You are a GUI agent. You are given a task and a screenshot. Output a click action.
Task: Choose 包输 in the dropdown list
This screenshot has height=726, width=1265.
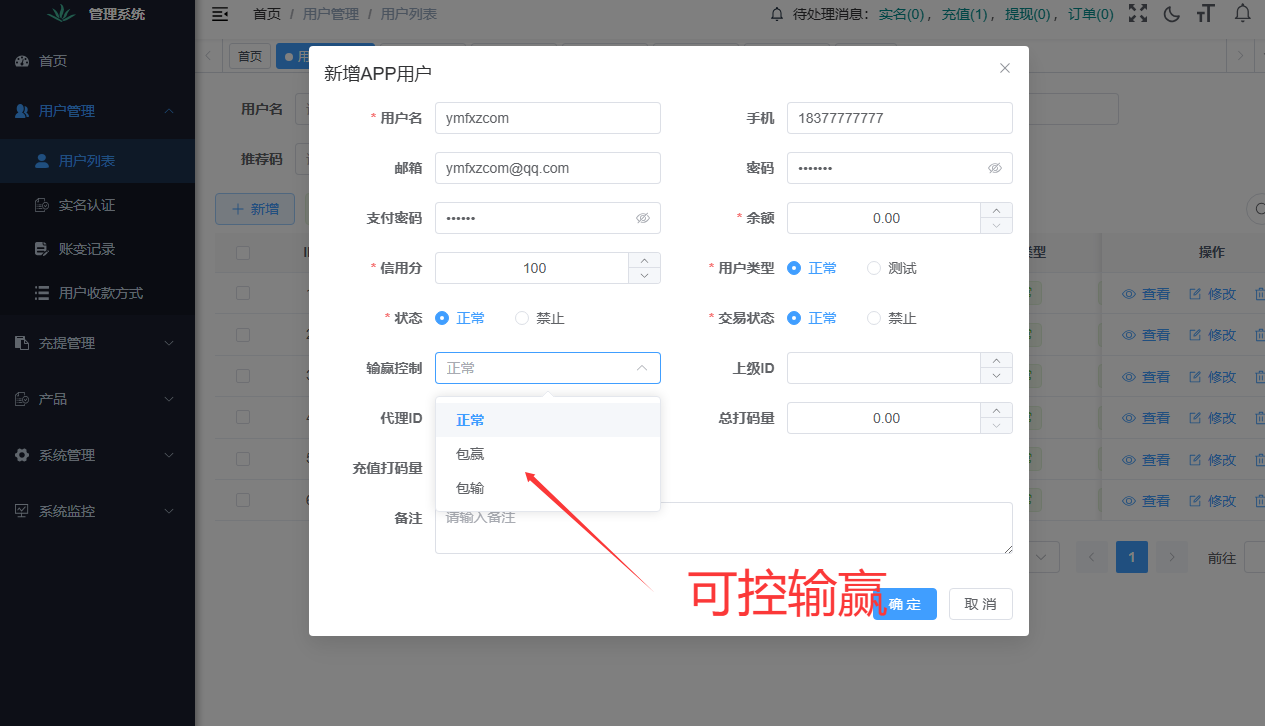(548, 488)
